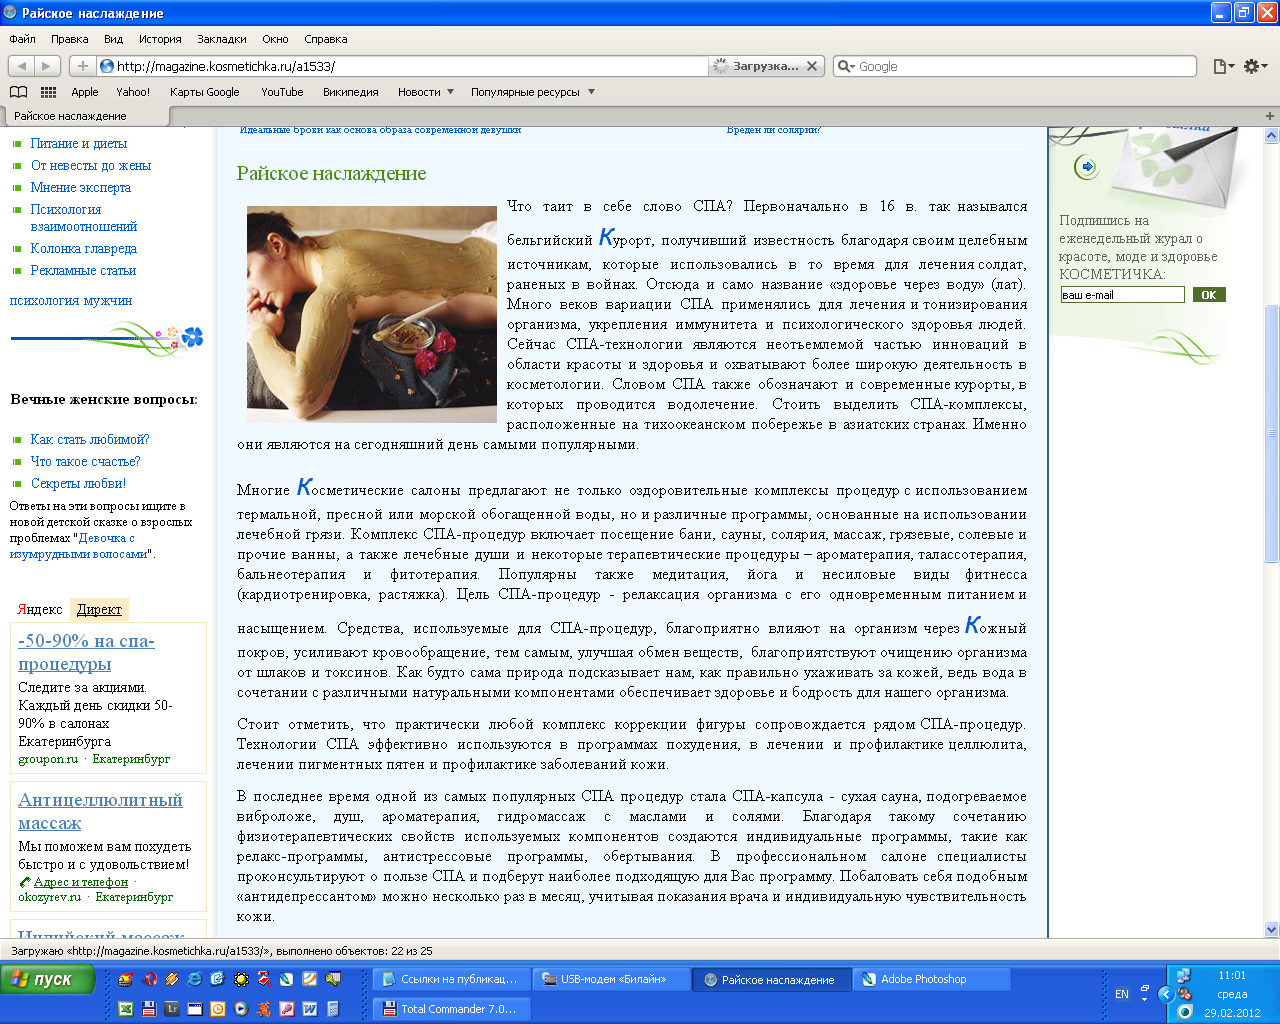Click the EN language indicator
The height and width of the screenshot is (1024, 1280).
point(1122,994)
